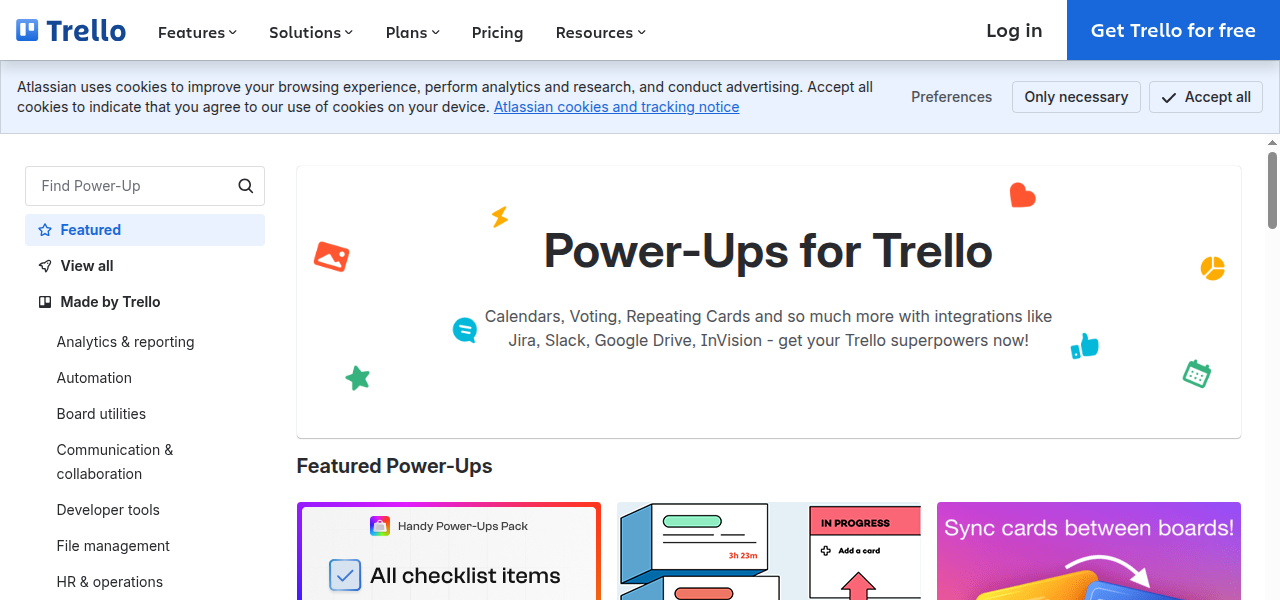Select the Featured star icon in sidebar
1280x600 pixels.
pos(44,230)
